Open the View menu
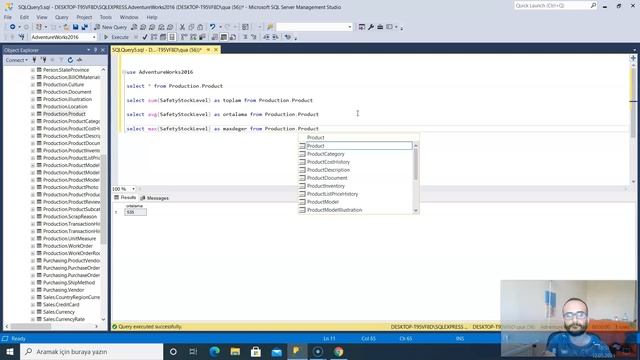This screenshot has height=360, width=640. (42, 17)
